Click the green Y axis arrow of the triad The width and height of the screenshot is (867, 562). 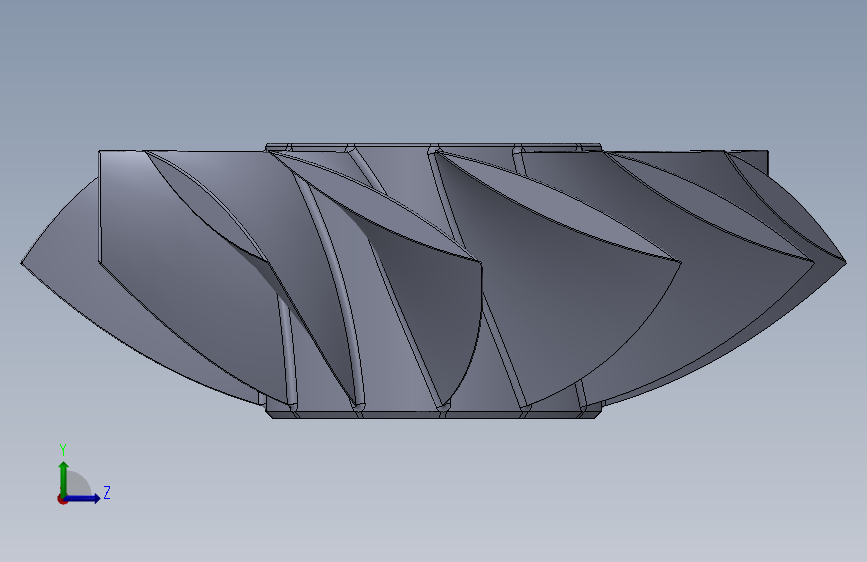click(x=64, y=479)
